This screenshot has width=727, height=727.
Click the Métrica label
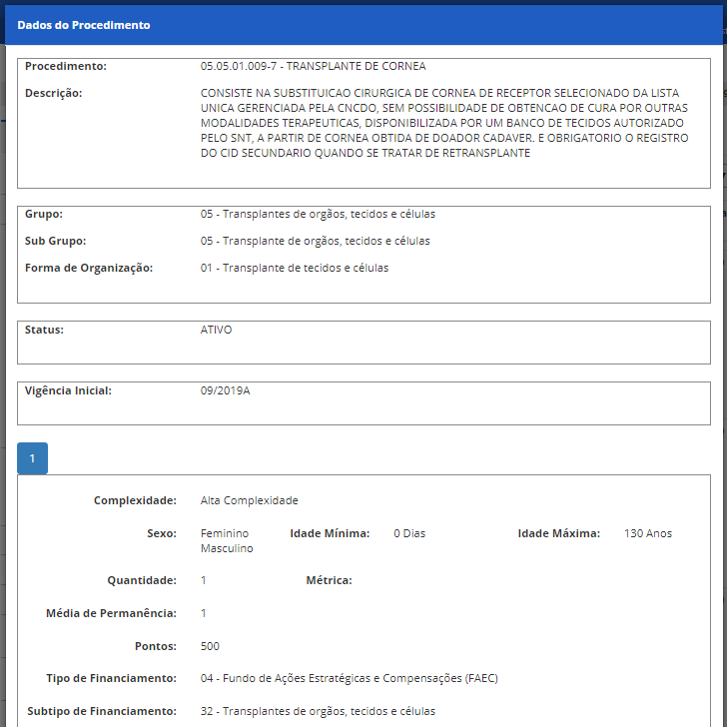328,580
